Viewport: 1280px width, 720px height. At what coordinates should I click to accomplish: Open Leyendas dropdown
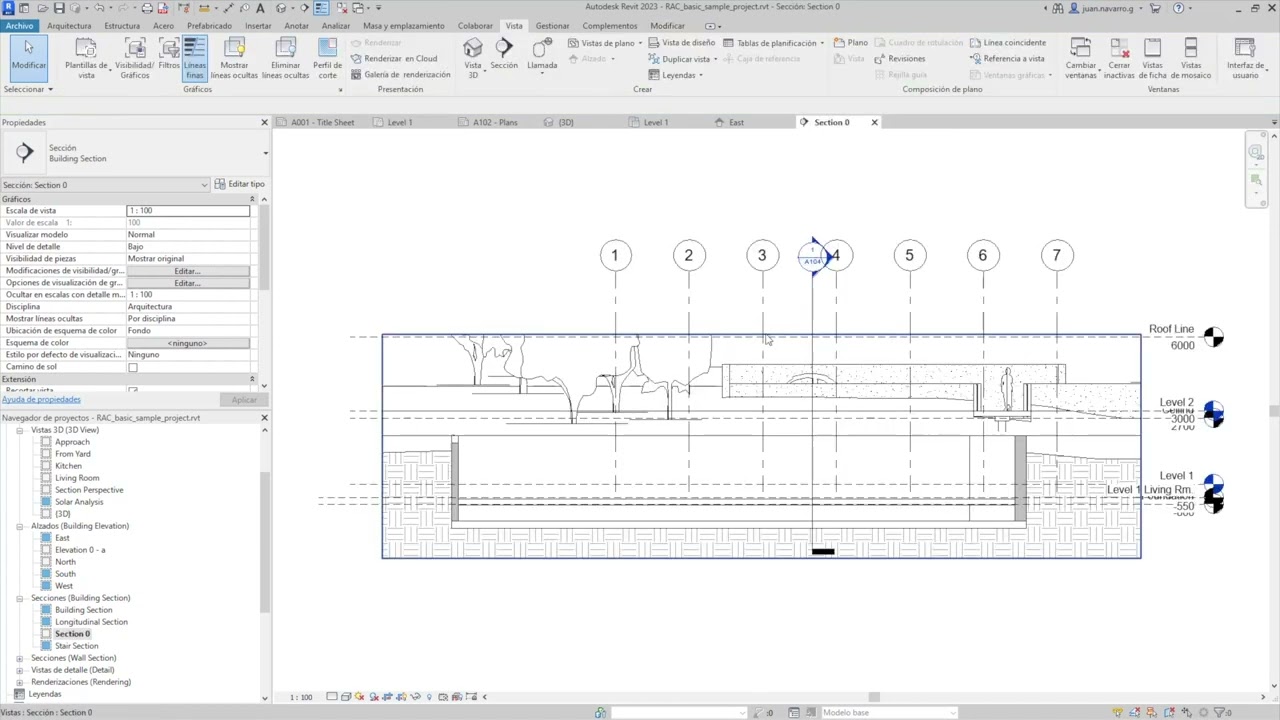[x=675, y=74]
